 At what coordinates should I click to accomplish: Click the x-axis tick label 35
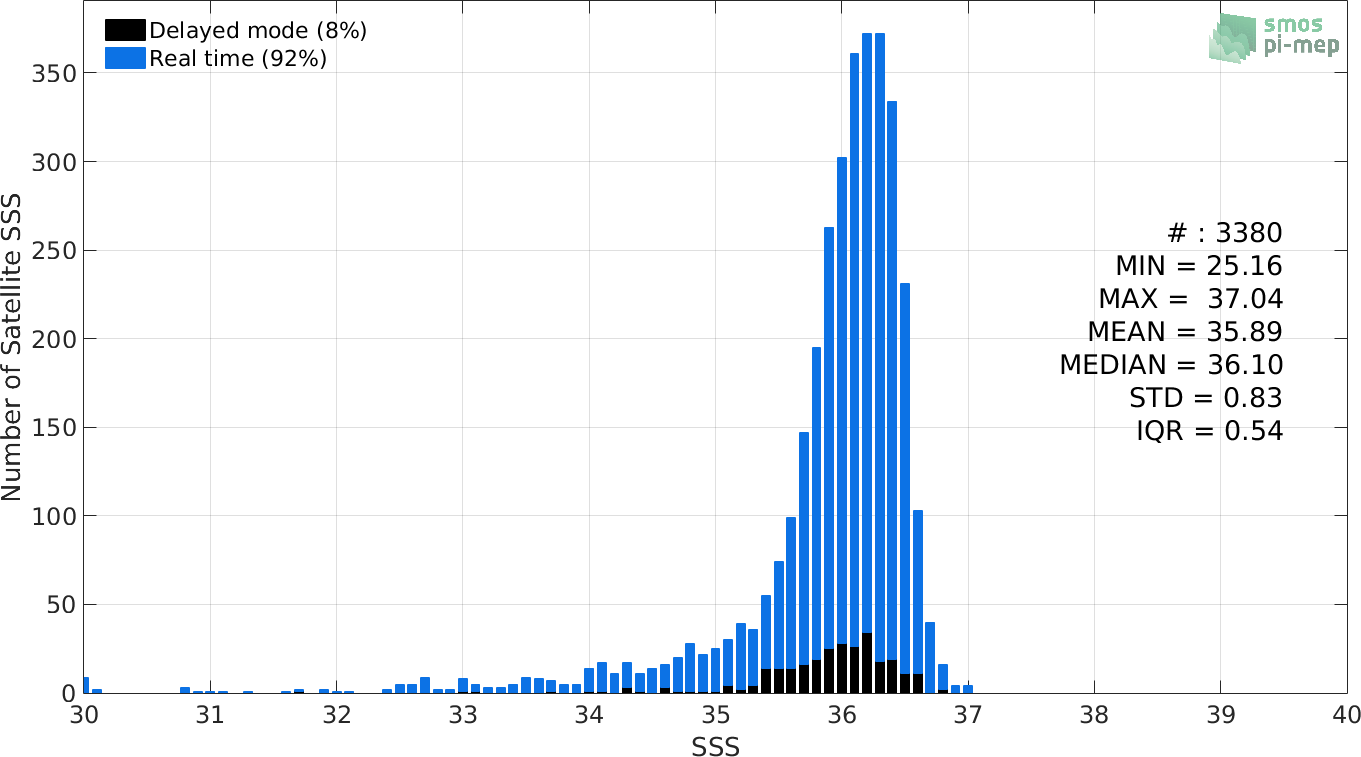coord(716,716)
